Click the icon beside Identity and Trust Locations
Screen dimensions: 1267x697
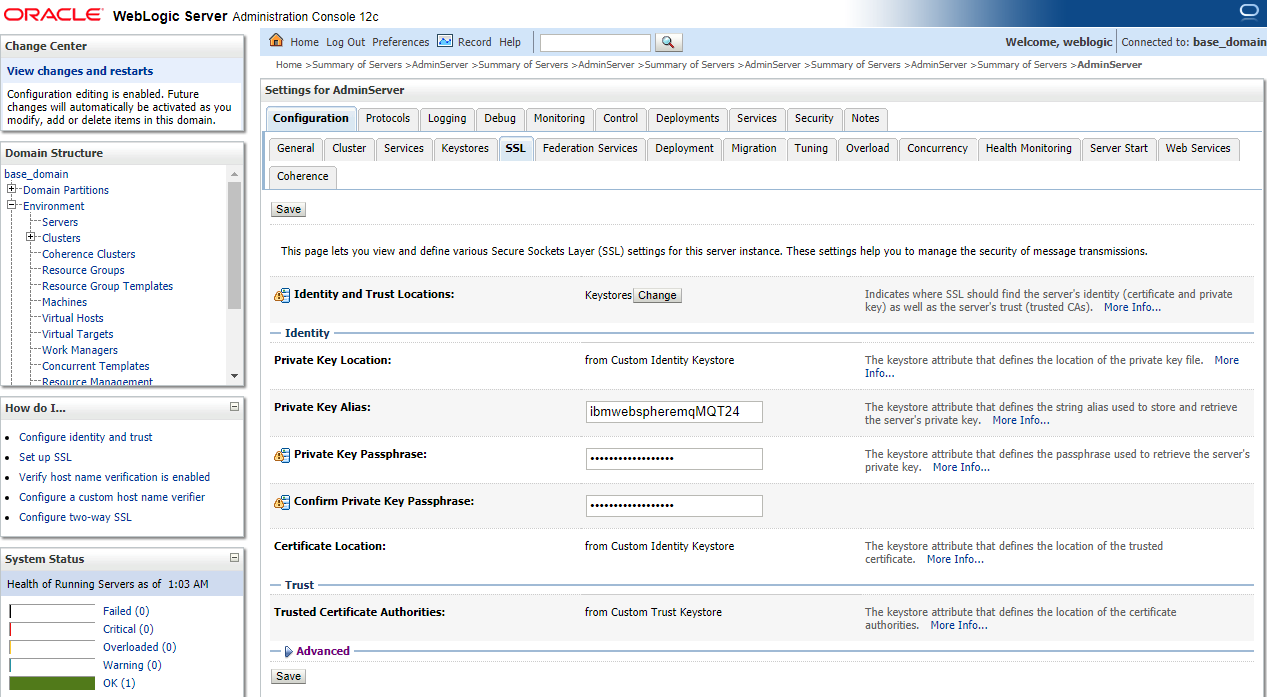282,295
